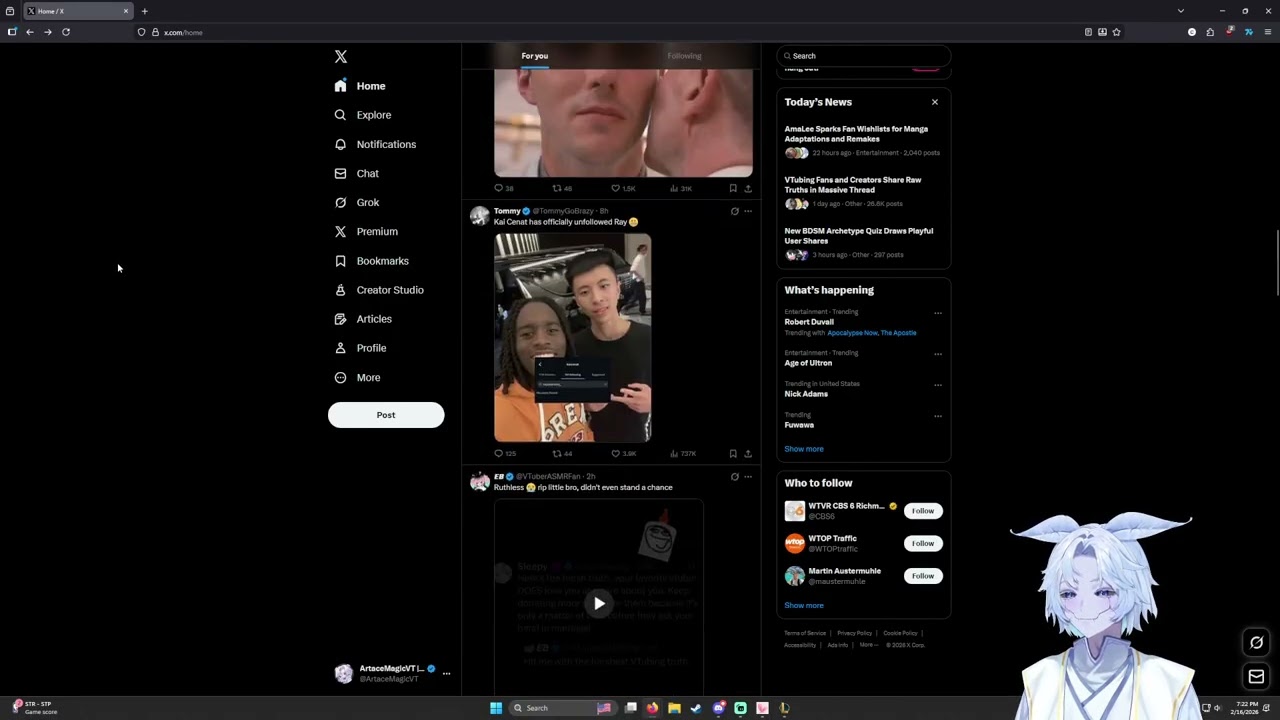The image size is (1280, 720).
Task: Click the X search input field
Action: [863, 56]
